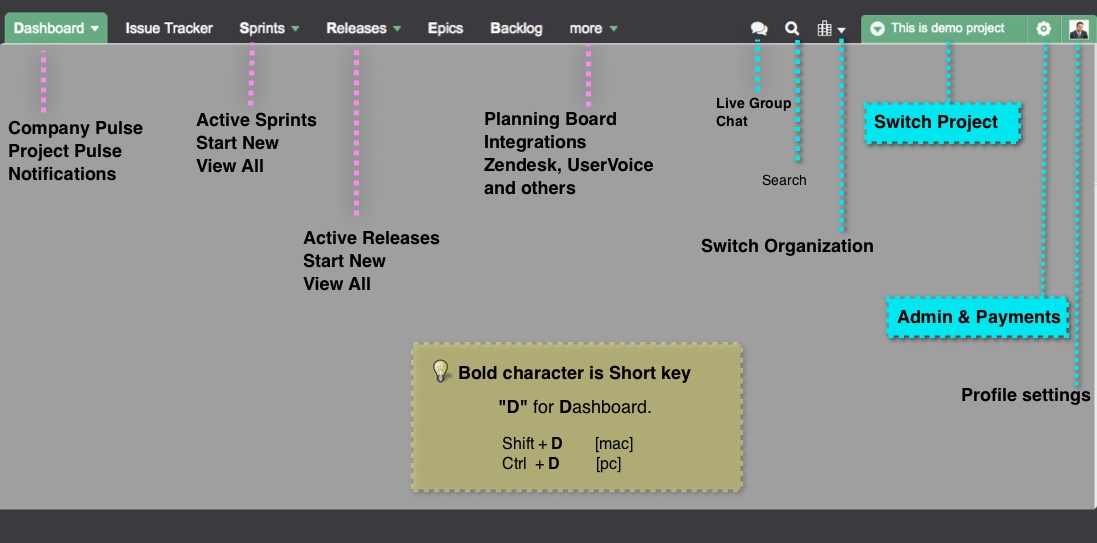The width and height of the screenshot is (1097, 543).
Task: Go to the Issue Tracker tab
Action: (169, 29)
